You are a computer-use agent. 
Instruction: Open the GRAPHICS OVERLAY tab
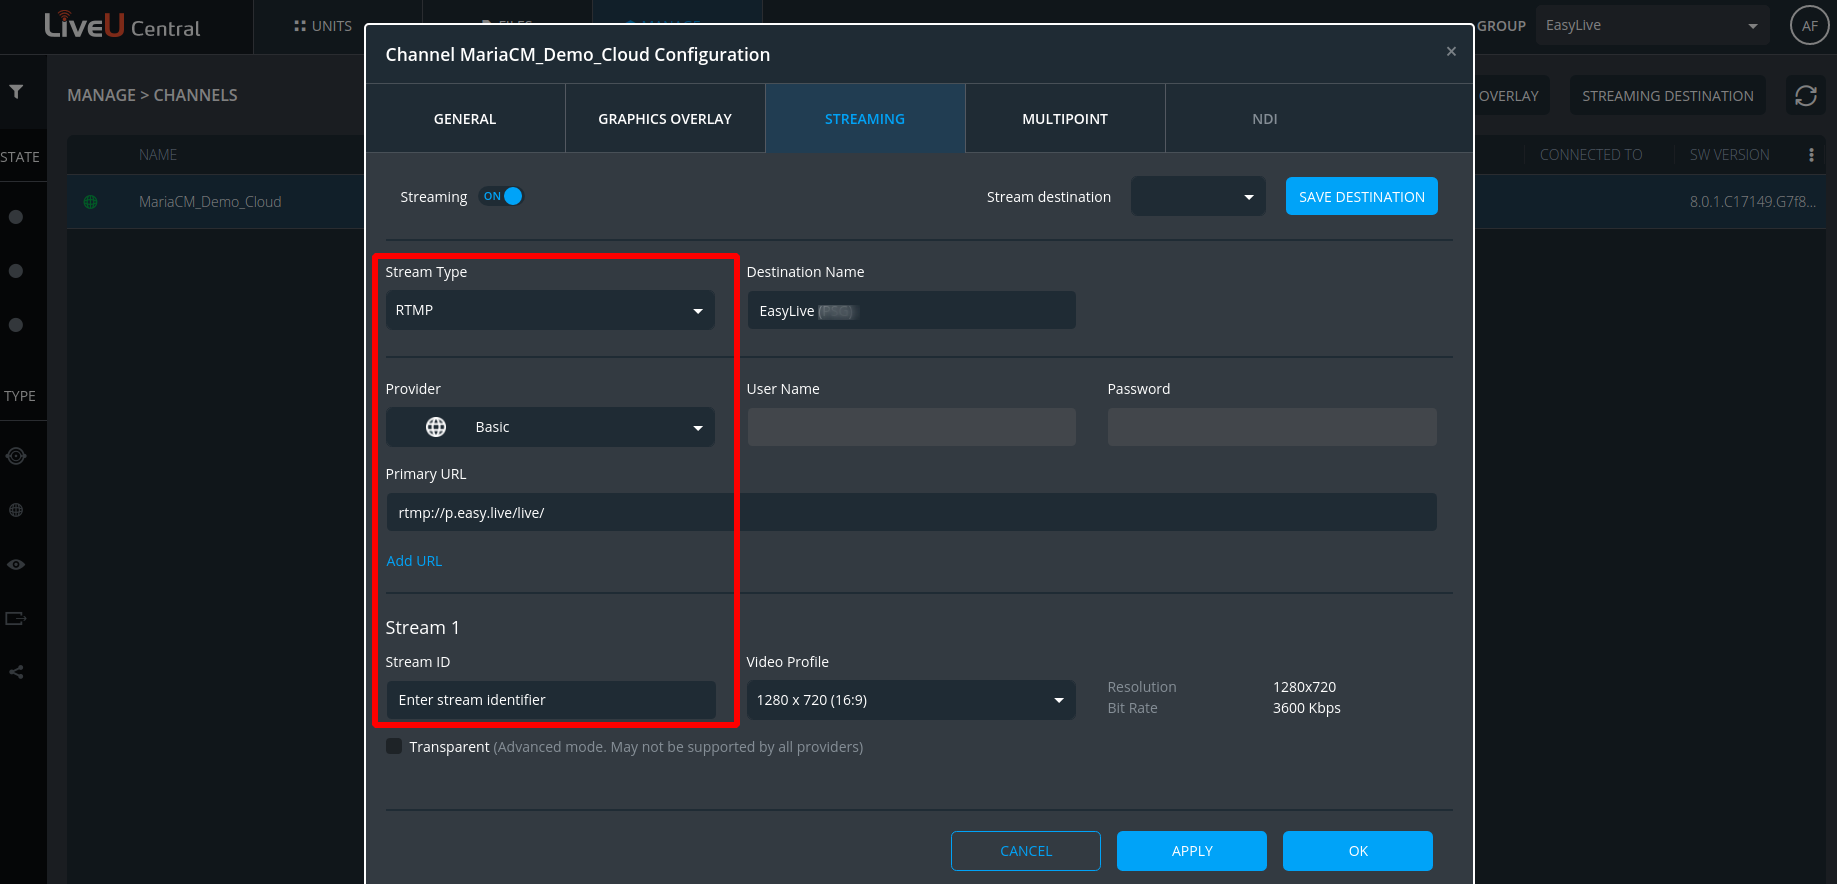click(x=665, y=119)
